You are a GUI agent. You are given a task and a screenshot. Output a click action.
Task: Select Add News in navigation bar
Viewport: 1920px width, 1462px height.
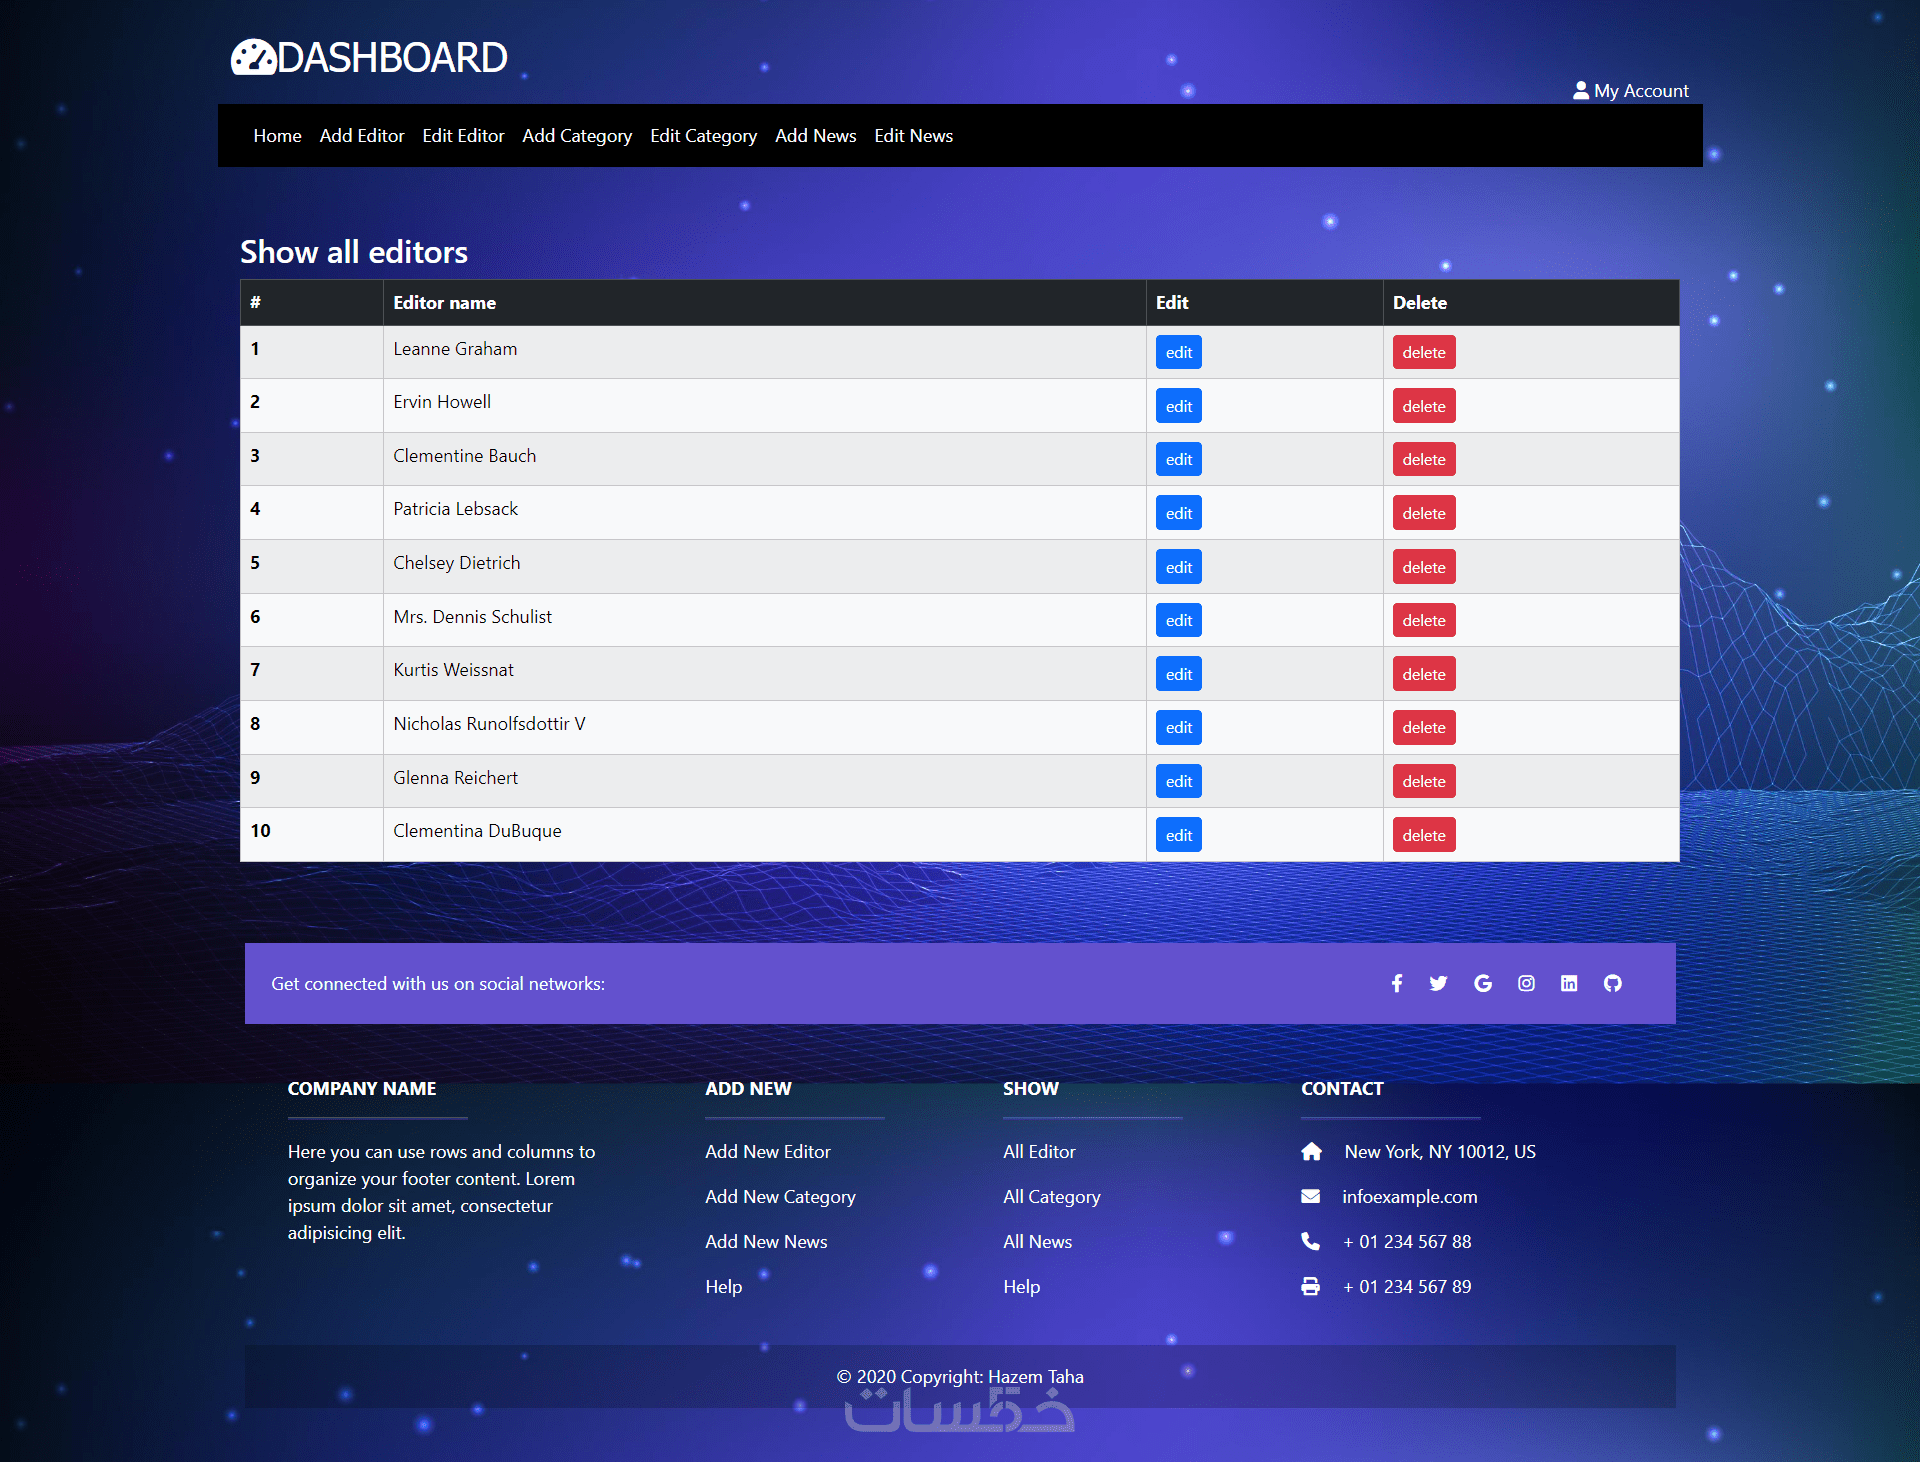pos(815,135)
